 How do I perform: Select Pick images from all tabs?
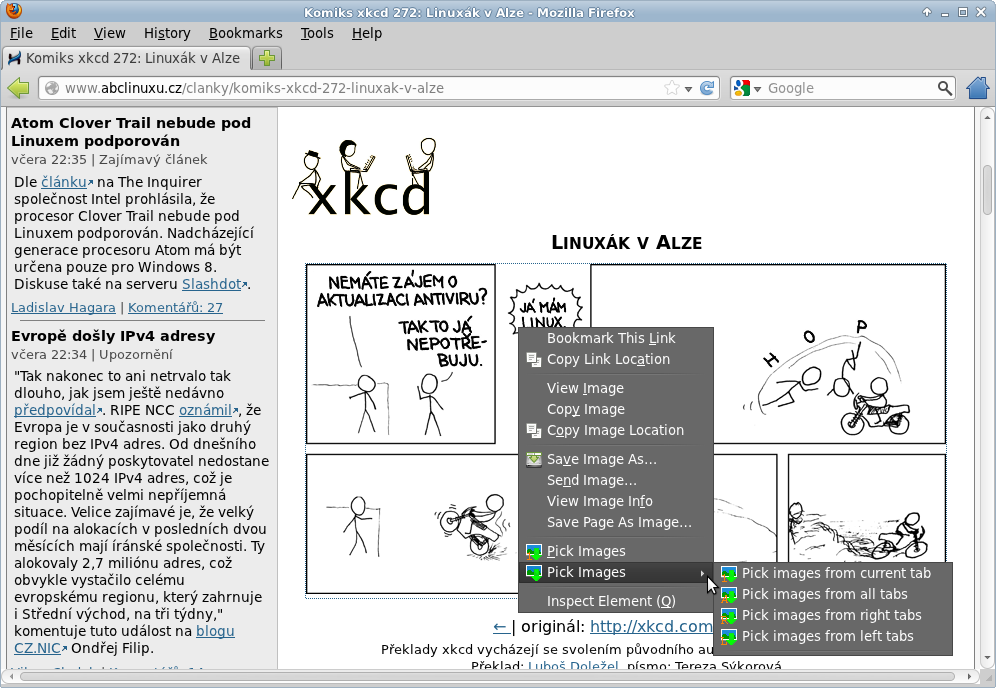[x=833, y=594]
